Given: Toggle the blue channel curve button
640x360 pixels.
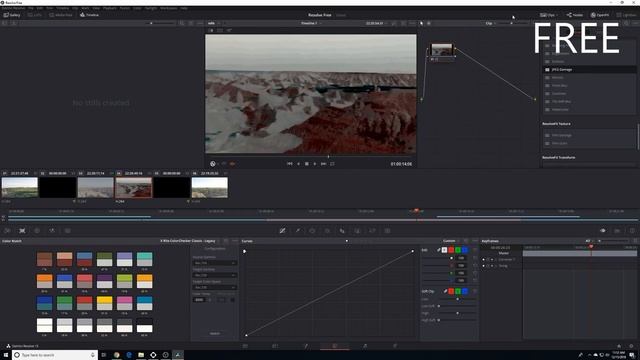Looking at the screenshot, I should (464, 250).
